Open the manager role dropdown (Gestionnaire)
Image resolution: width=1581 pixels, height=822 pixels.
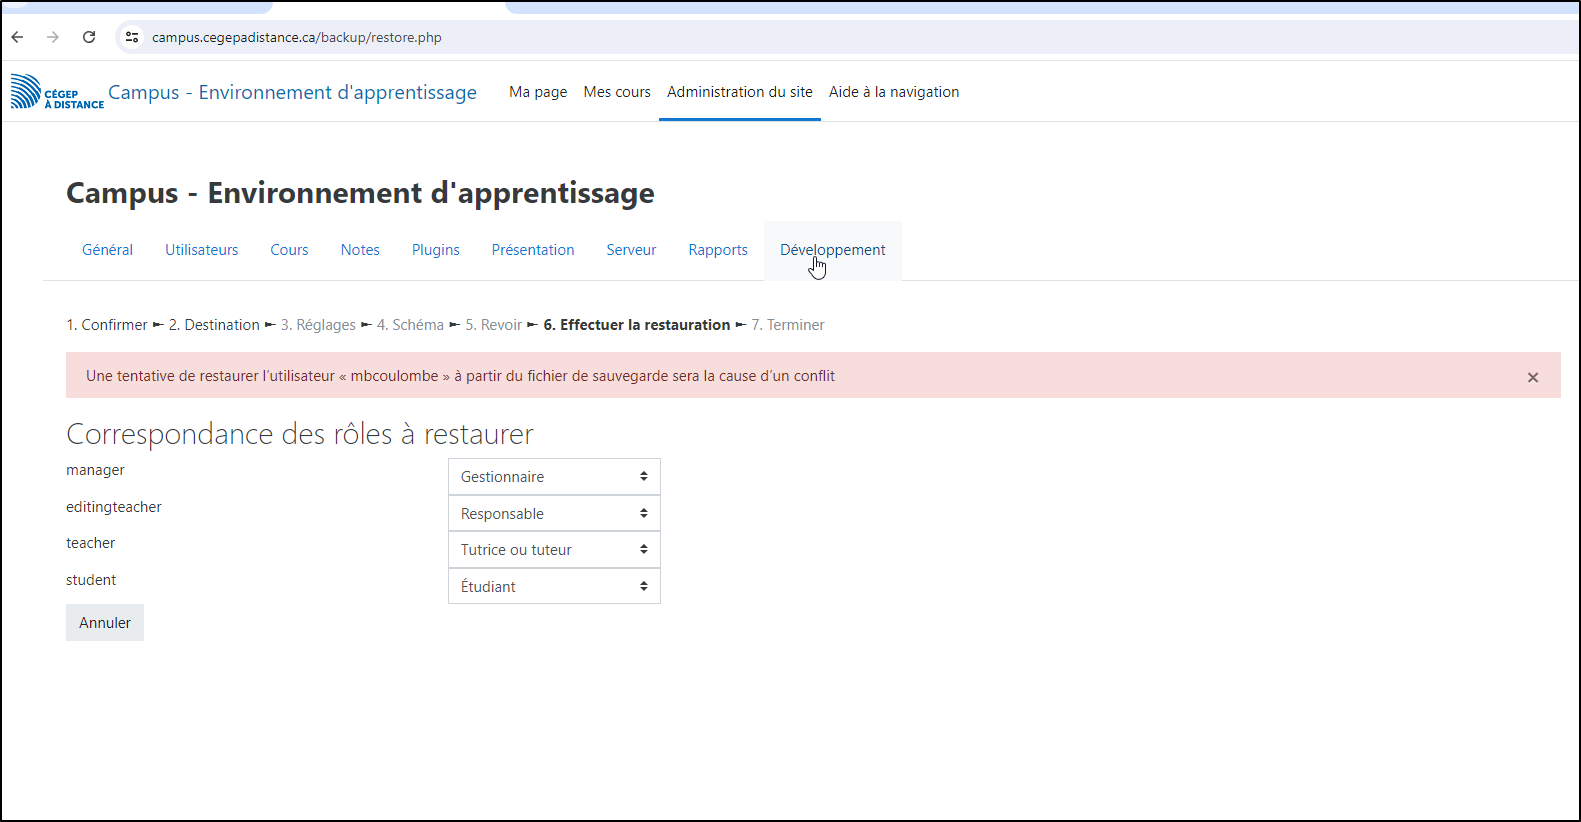click(x=554, y=477)
